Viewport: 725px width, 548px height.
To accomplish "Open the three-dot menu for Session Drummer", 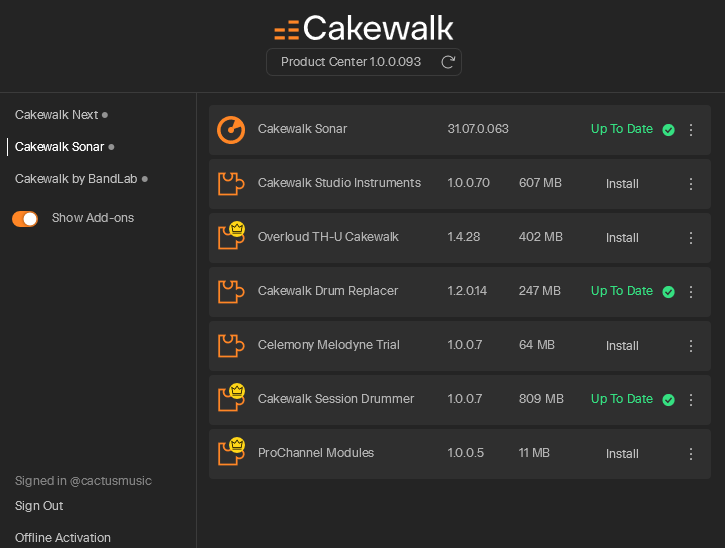I will click(x=691, y=400).
